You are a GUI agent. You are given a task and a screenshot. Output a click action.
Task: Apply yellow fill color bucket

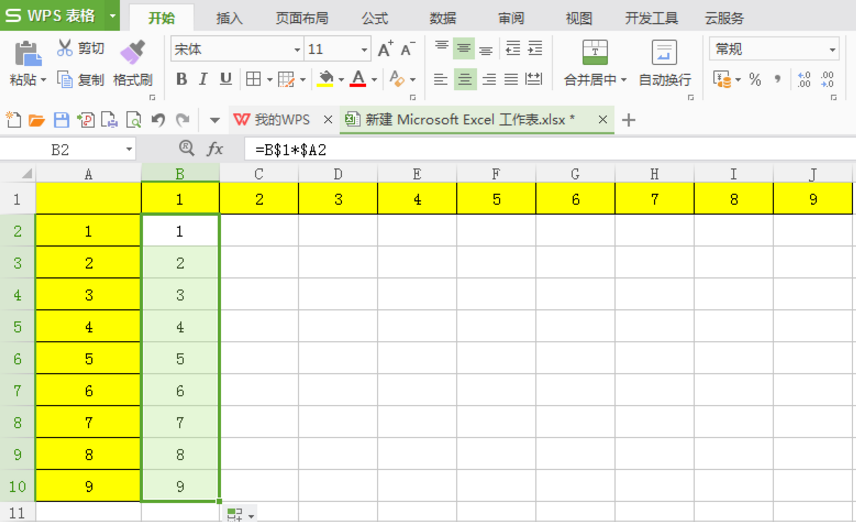[x=325, y=79]
